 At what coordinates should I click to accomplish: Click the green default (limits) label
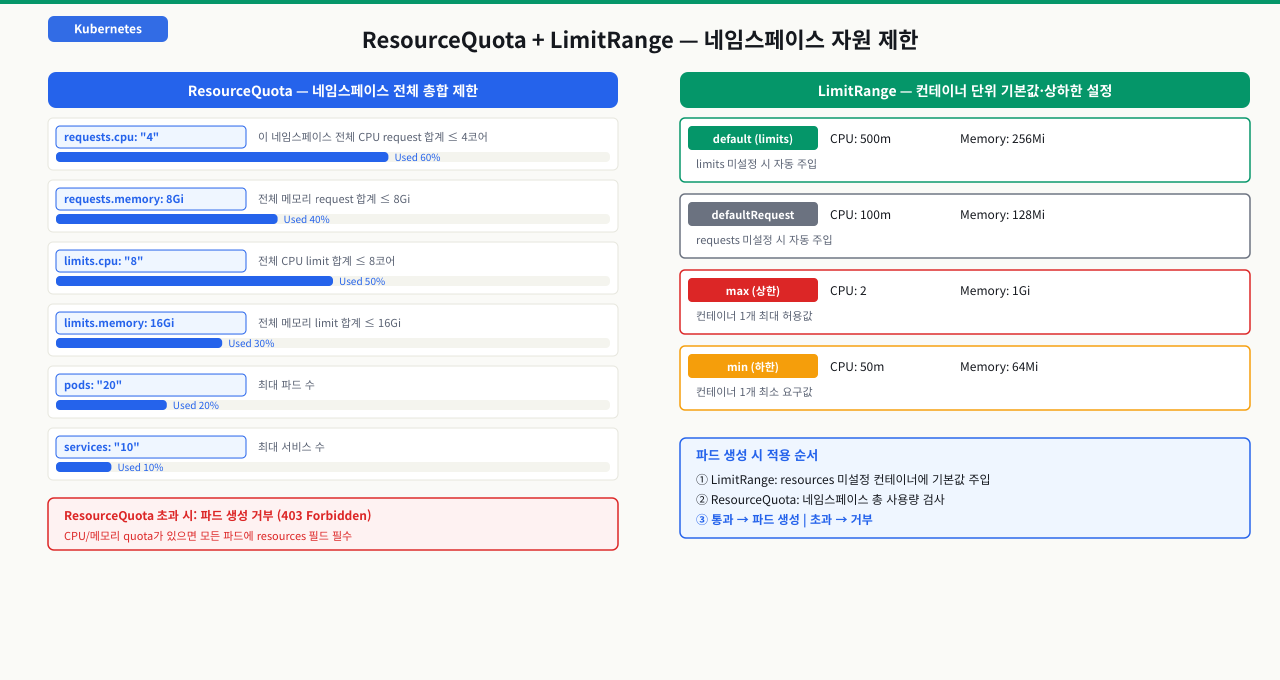click(753, 138)
